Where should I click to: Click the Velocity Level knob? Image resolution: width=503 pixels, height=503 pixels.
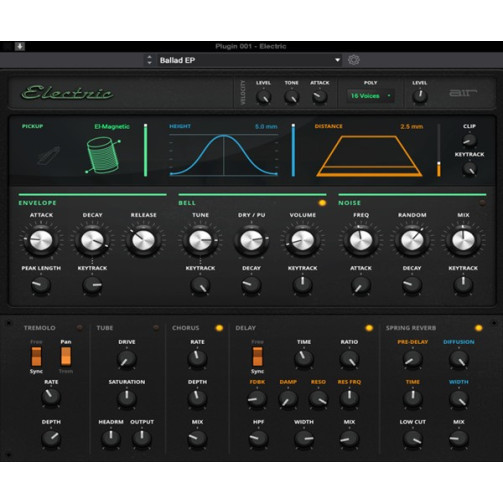click(x=263, y=97)
